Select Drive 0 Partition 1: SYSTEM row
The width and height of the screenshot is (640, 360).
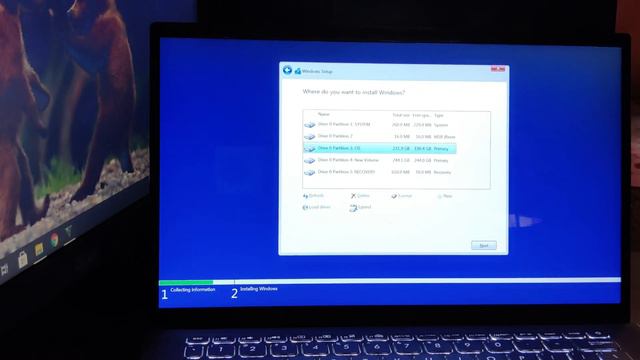[x=380, y=124]
